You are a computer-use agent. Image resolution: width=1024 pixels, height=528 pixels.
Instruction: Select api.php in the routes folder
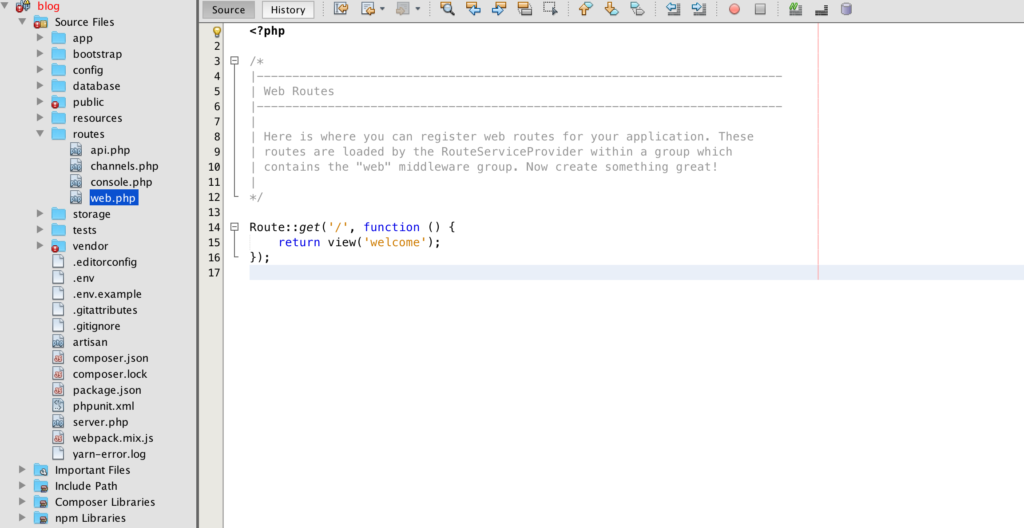coord(110,150)
